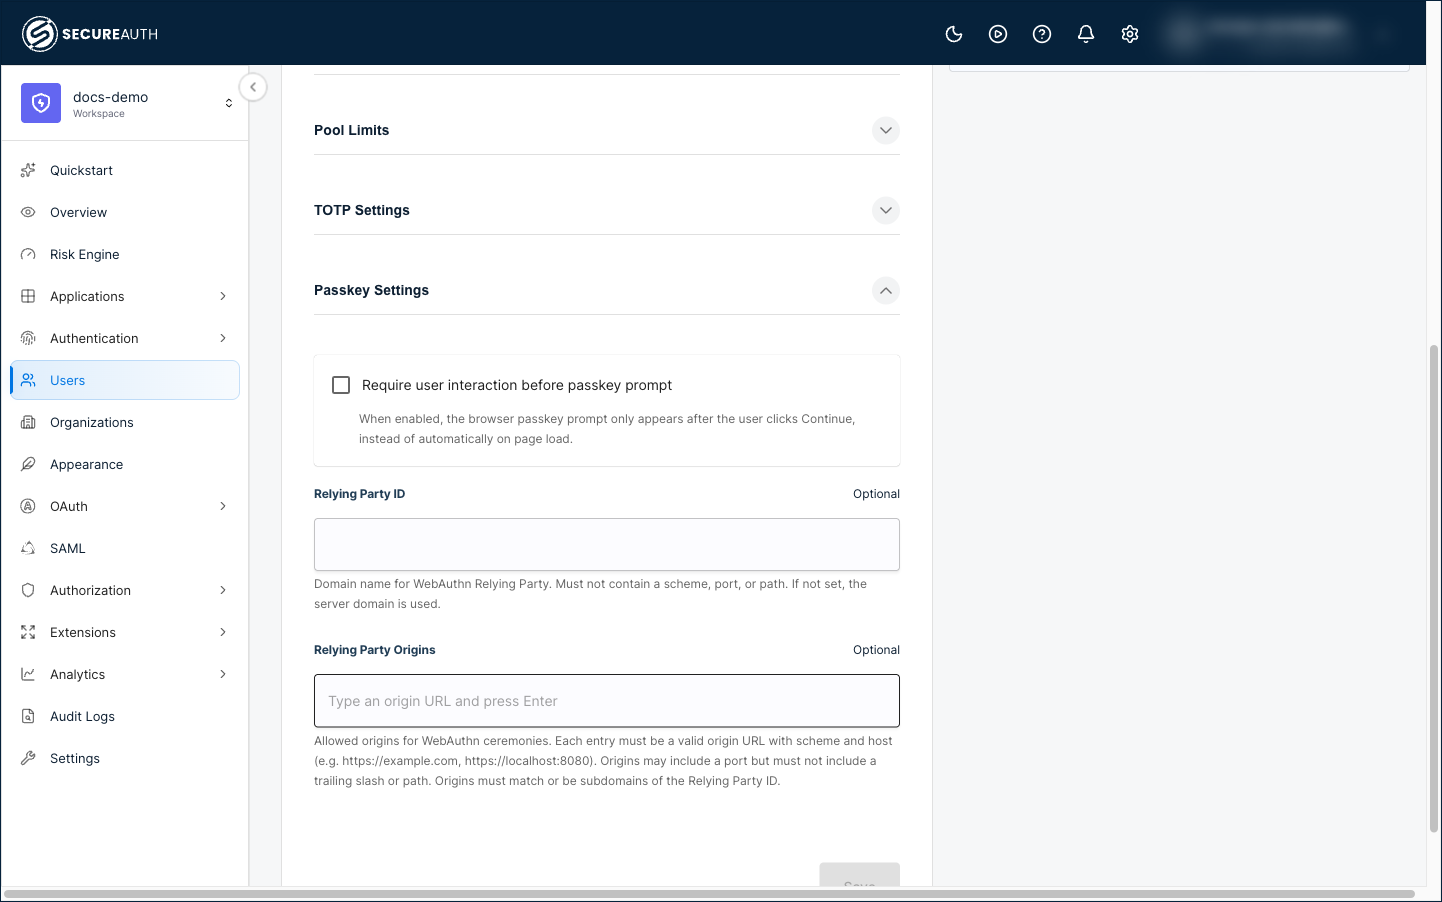Click the Authentication fingerprint icon
Viewport: 1442px width, 902px height.
[x=28, y=338]
